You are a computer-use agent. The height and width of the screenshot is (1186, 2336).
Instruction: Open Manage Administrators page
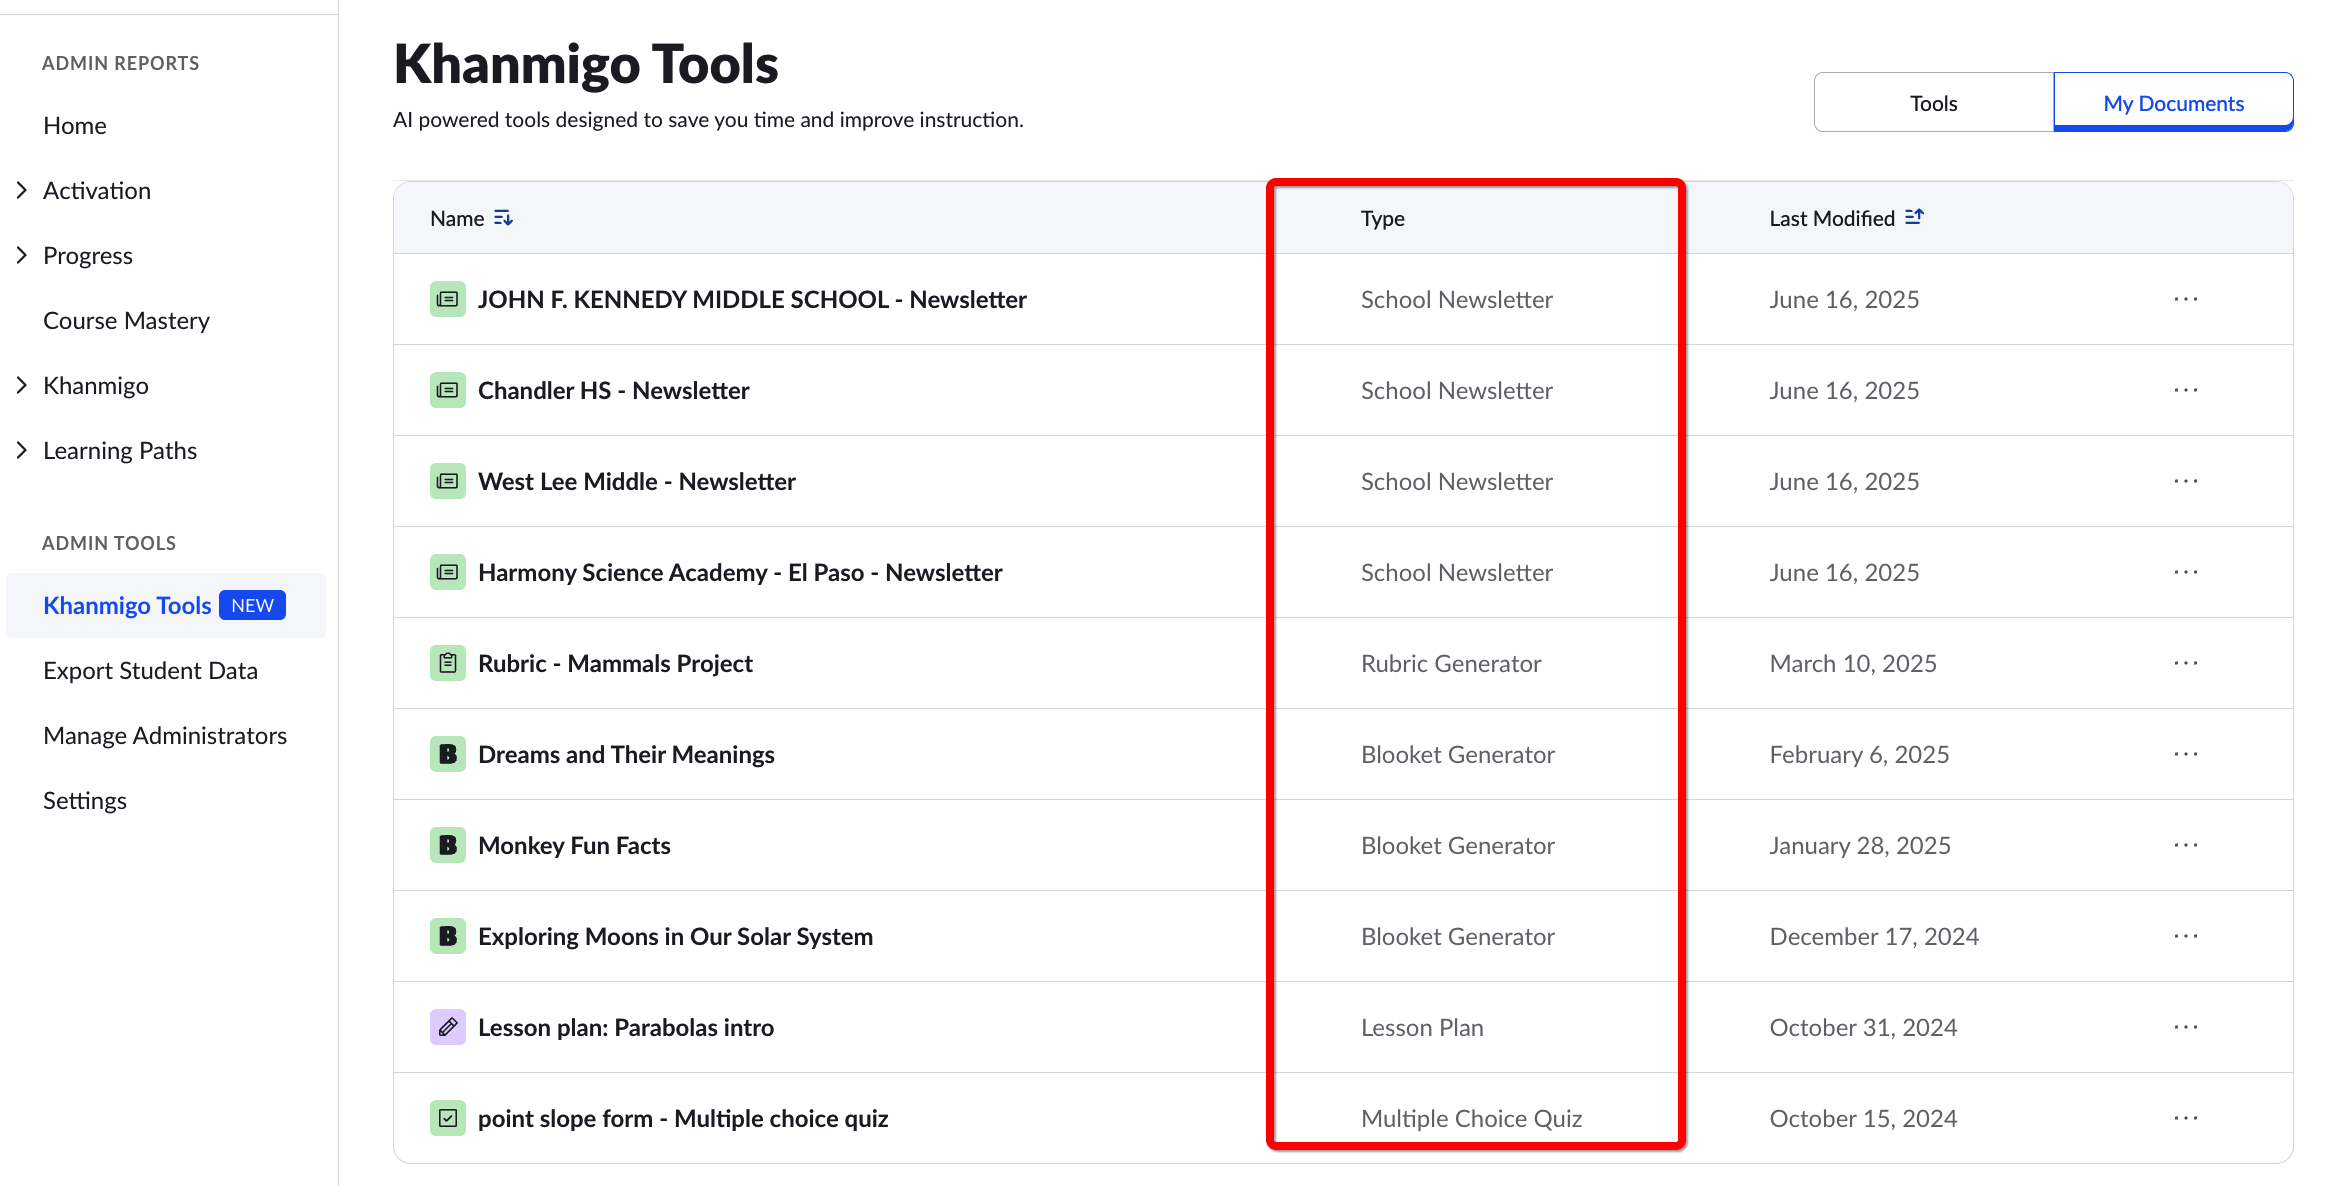pyautogui.click(x=165, y=736)
